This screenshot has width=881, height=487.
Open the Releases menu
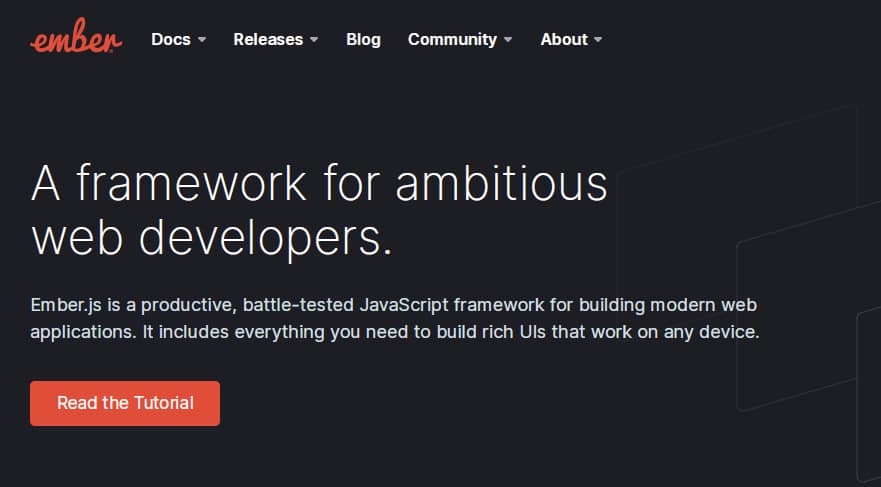click(268, 40)
